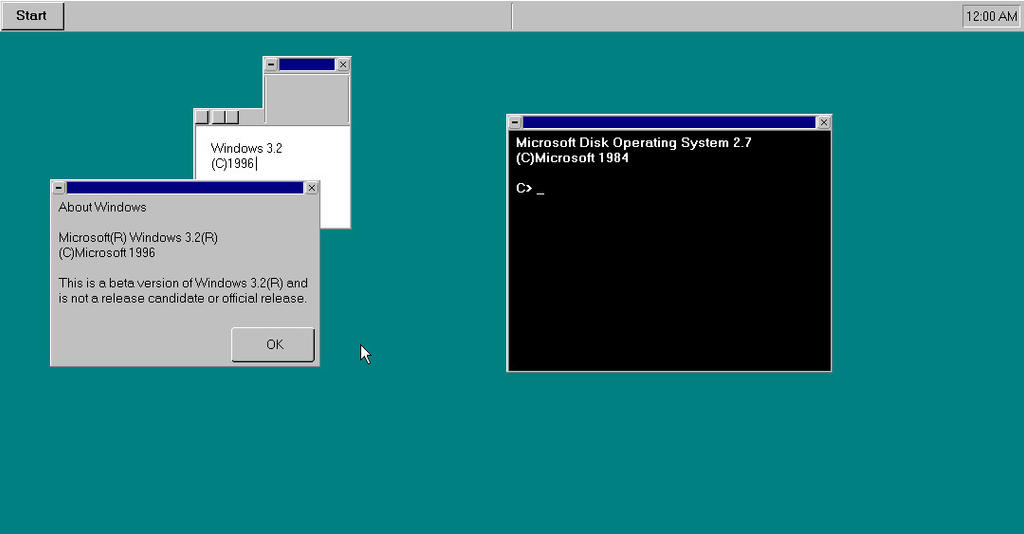Click the middle blank toolbar button above the text editor

click(219, 117)
